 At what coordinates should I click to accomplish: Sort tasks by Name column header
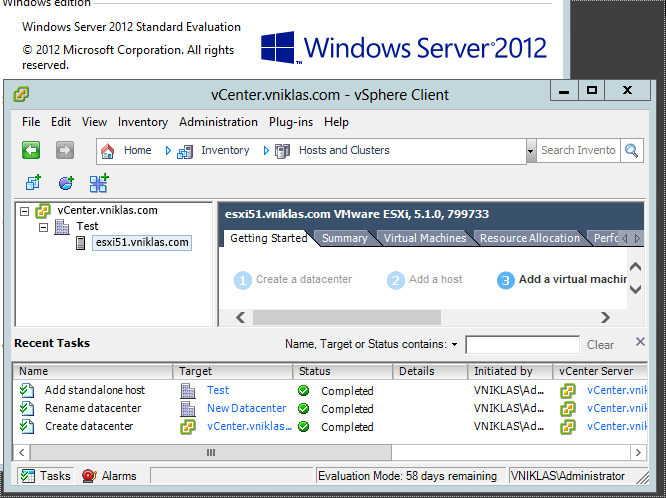[x=93, y=371]
